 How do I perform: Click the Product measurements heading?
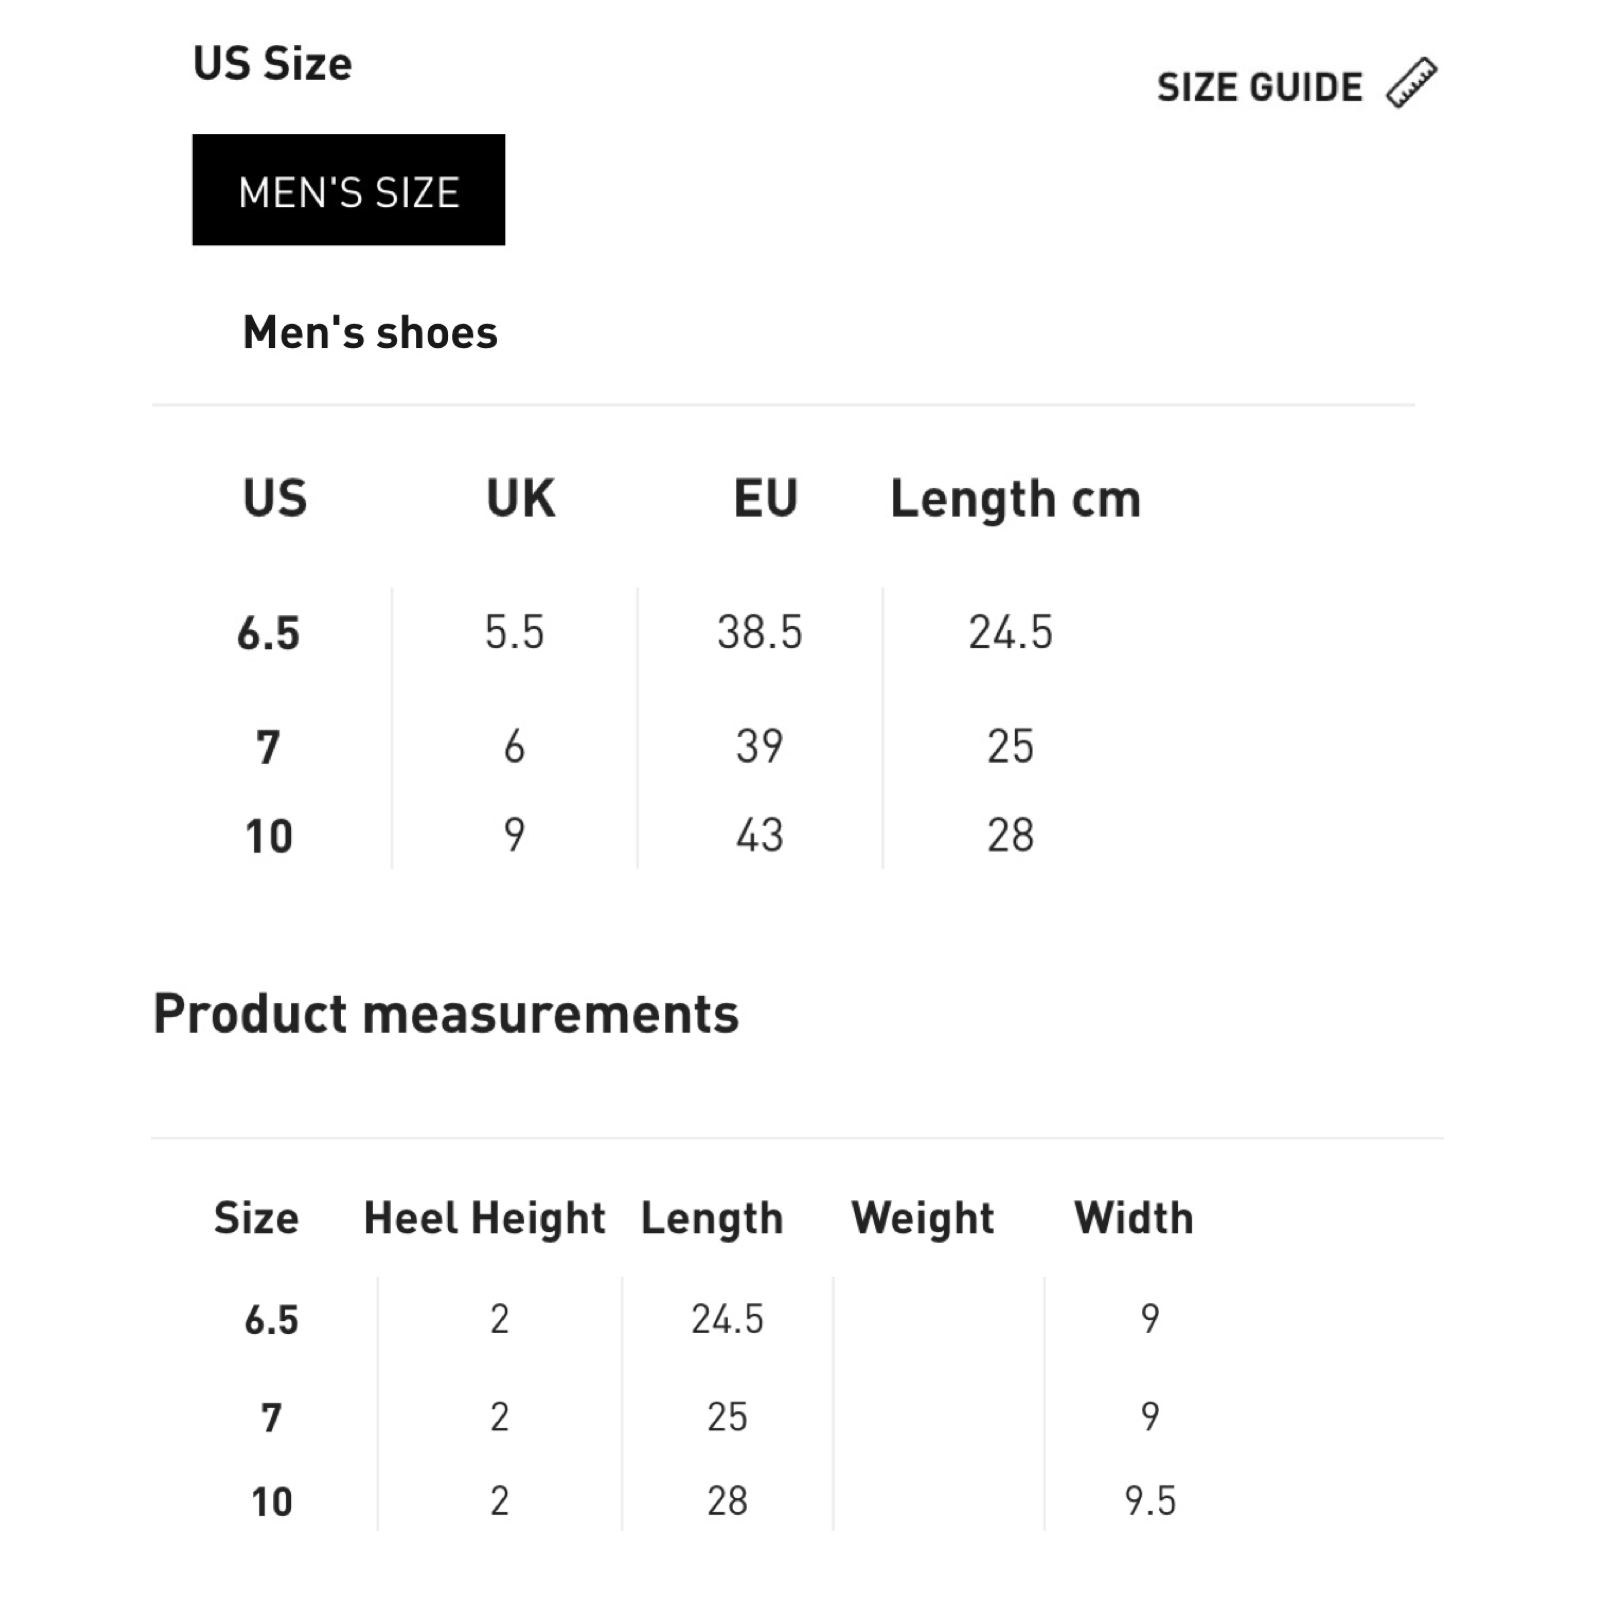(446, 1013)
